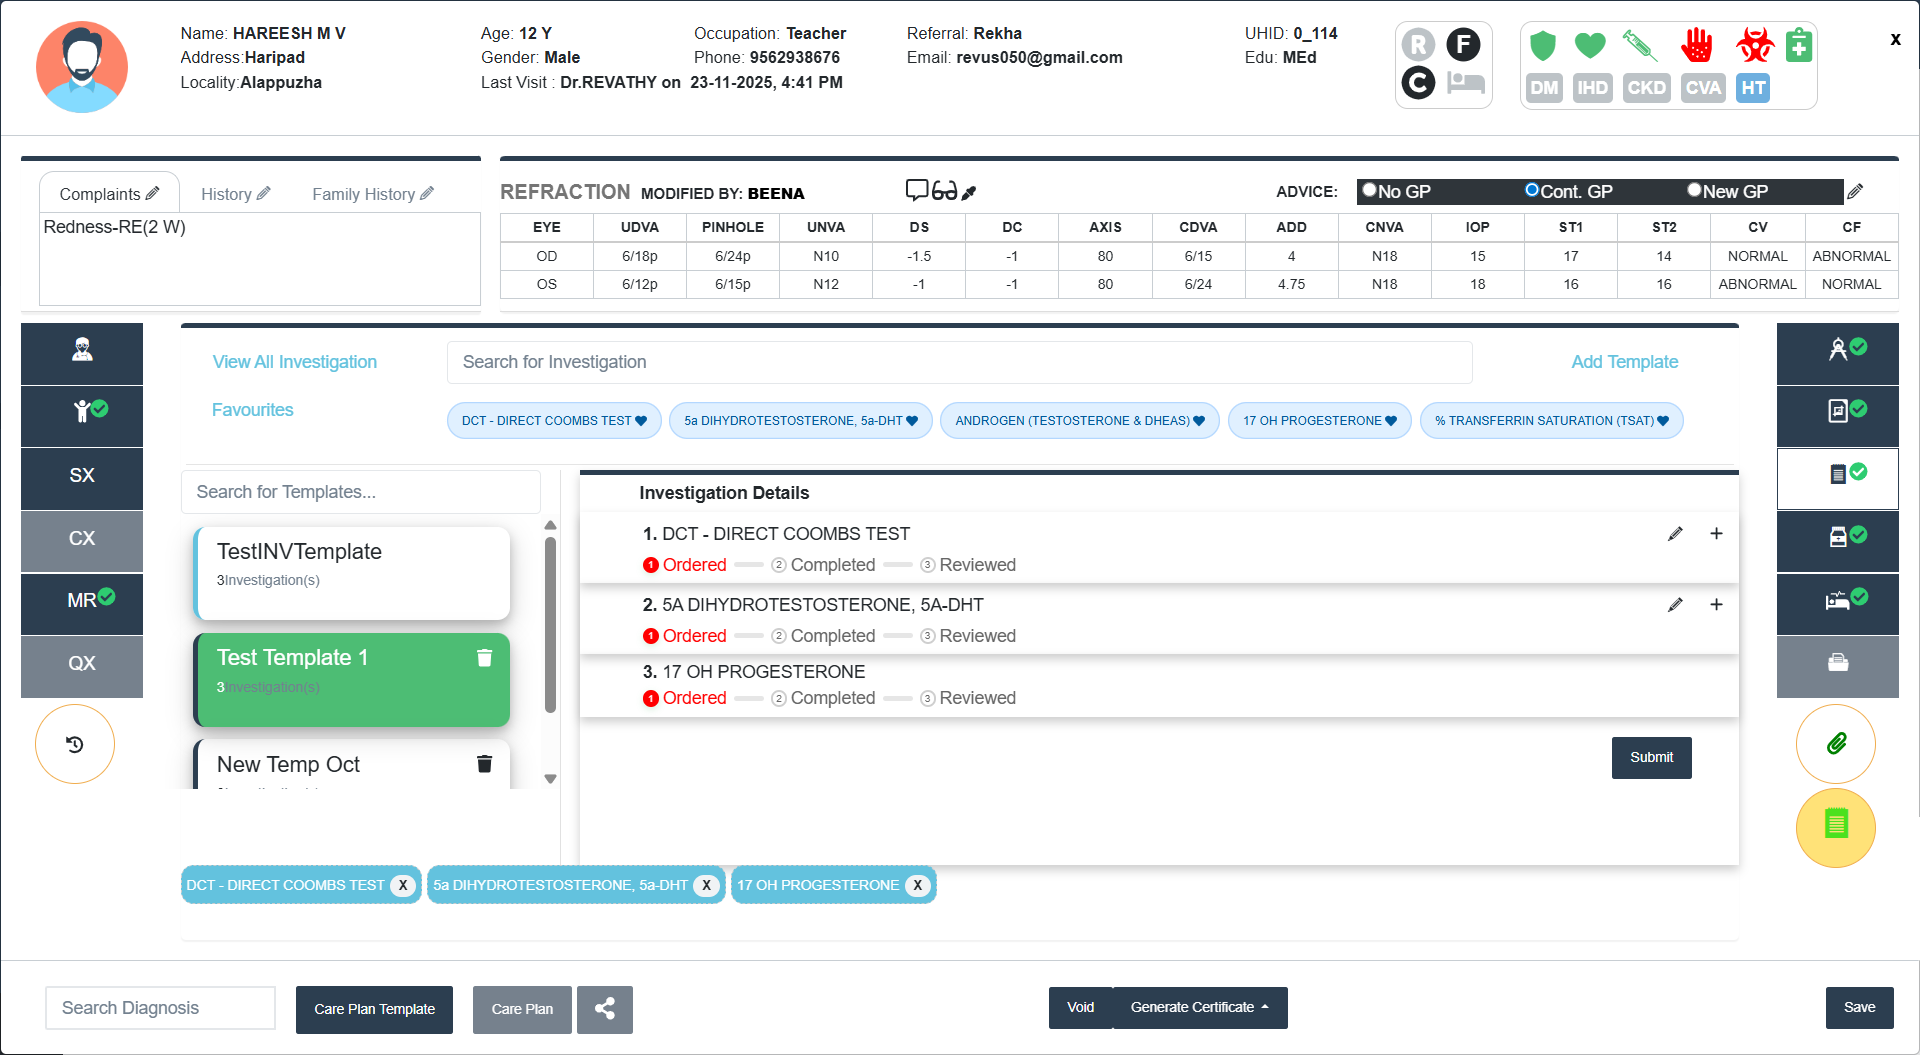The width and height of the screenshot is (1920, 1055).
Task: Click the edit pencil beside Advice options
Action: [x=1855, y=191]
